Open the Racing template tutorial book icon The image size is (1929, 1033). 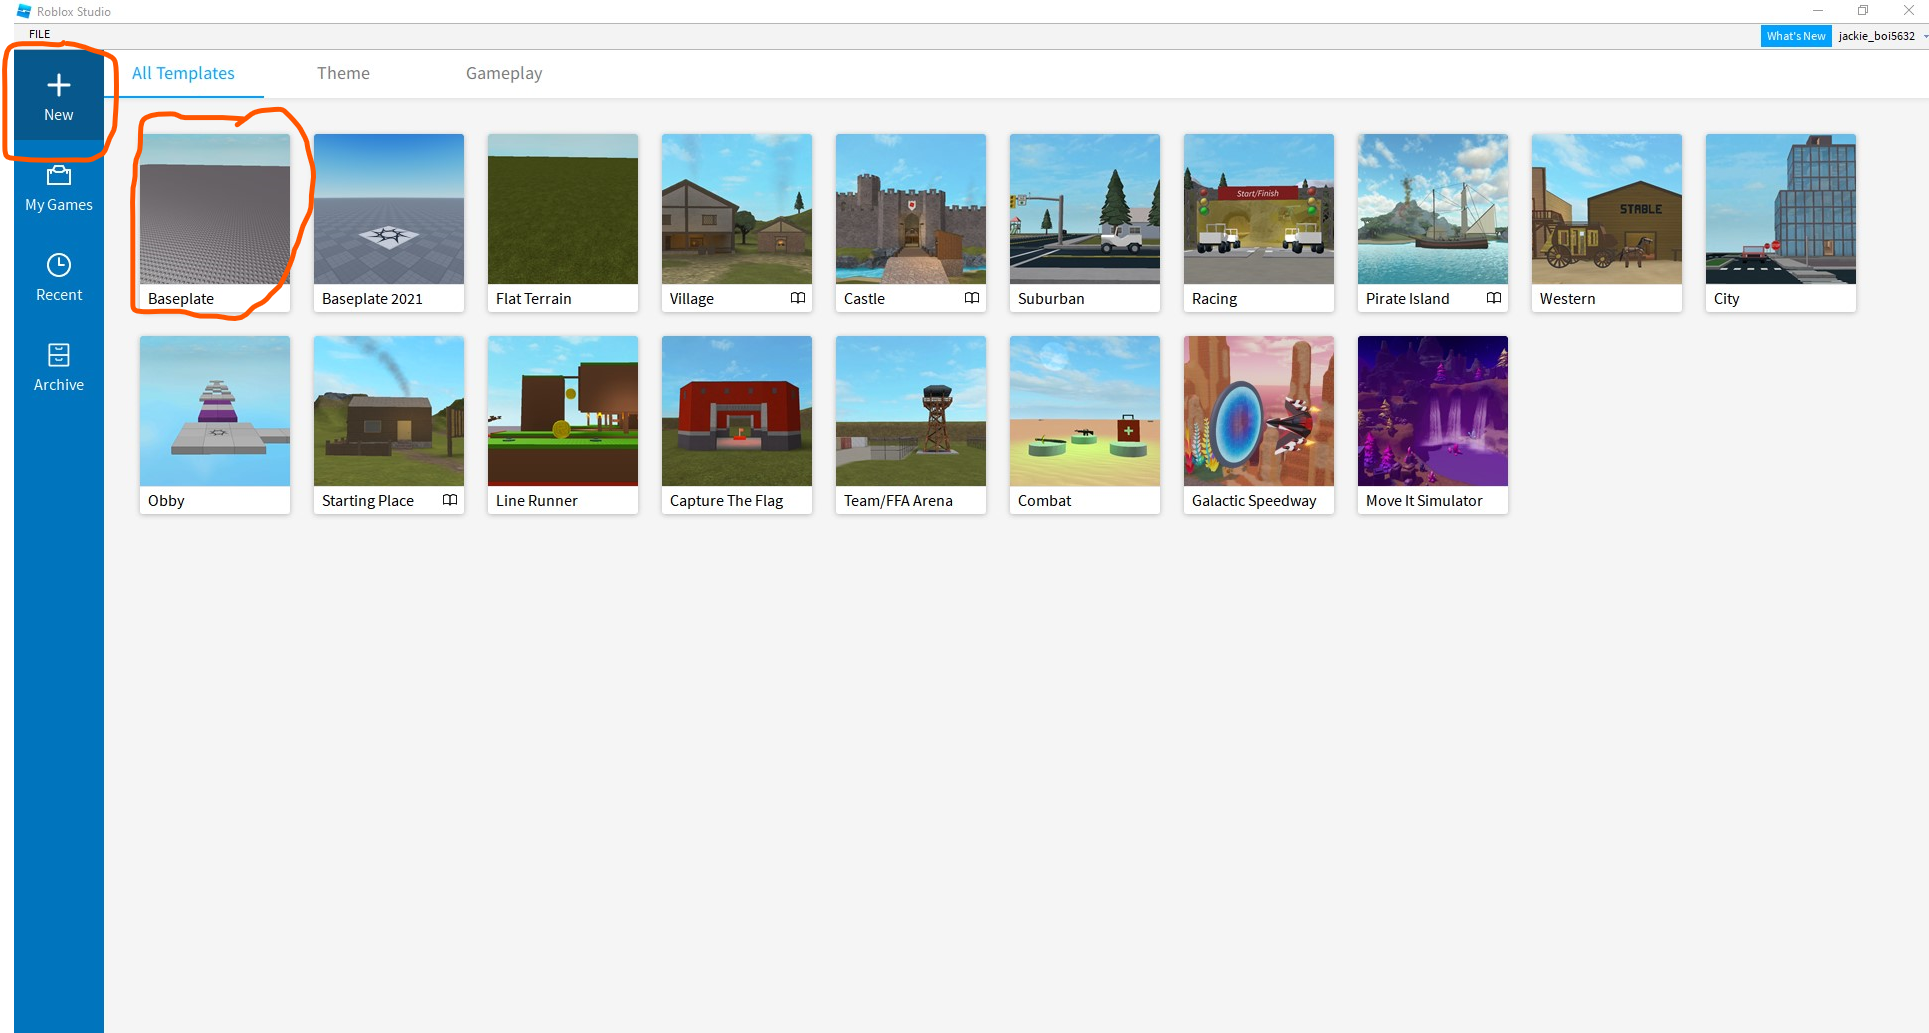tap(1319, 298)
